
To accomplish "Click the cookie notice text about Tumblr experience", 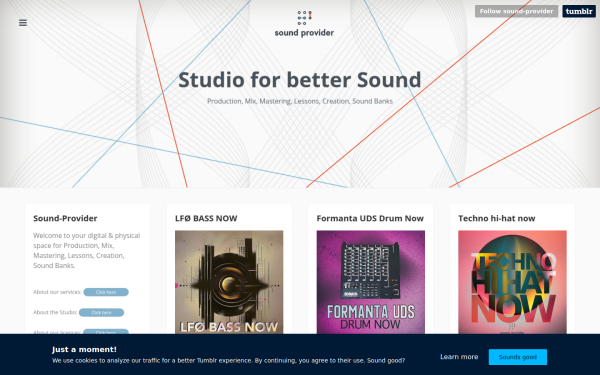I will pos(228,360).
